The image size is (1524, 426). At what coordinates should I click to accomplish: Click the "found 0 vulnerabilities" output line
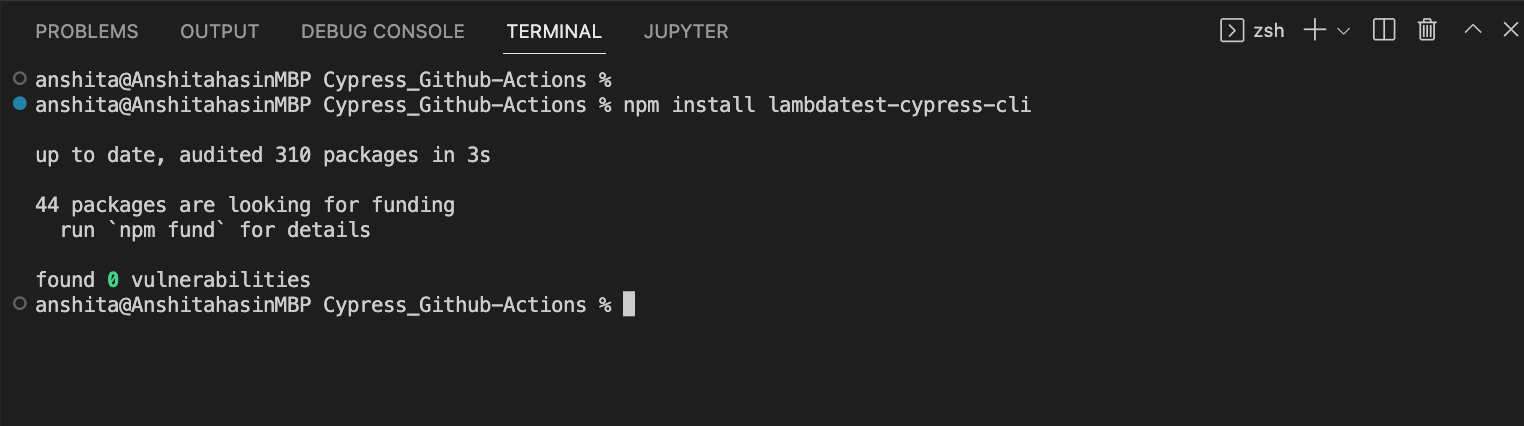pyautogui.click(x=173, y=280)
